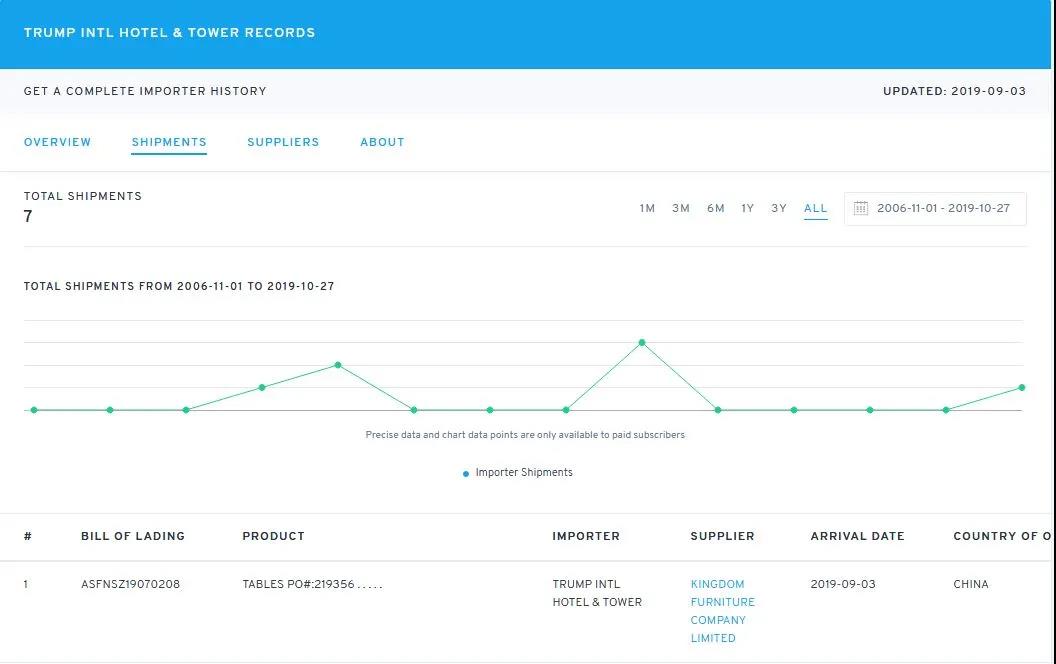1056x664 pixels.
Task: Select the ALL time range
Action: pos(816,208)
